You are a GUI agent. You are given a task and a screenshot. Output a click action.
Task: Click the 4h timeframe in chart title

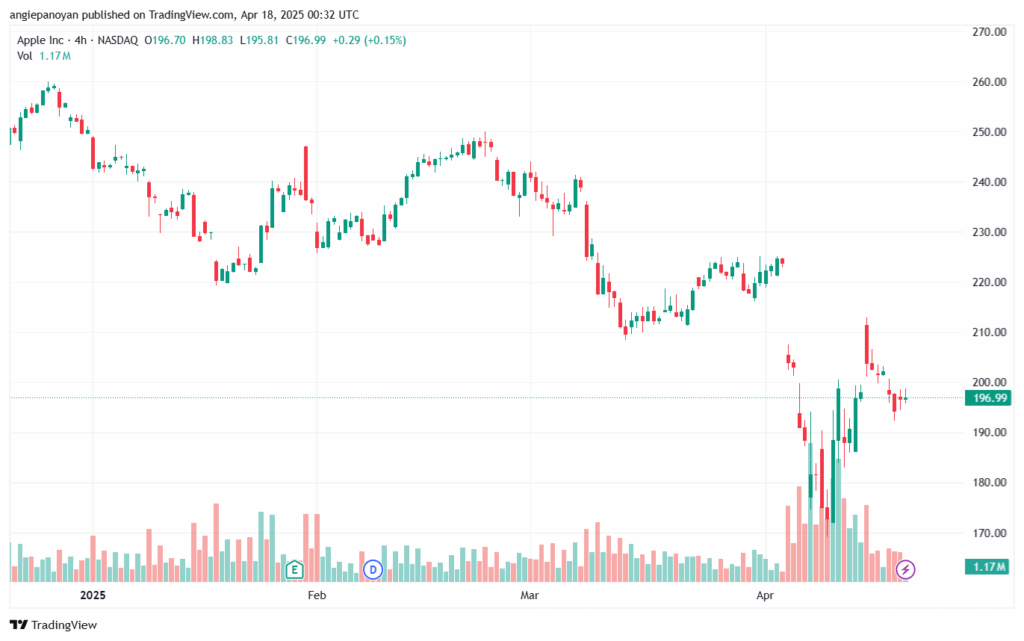(x=80, y=40)
